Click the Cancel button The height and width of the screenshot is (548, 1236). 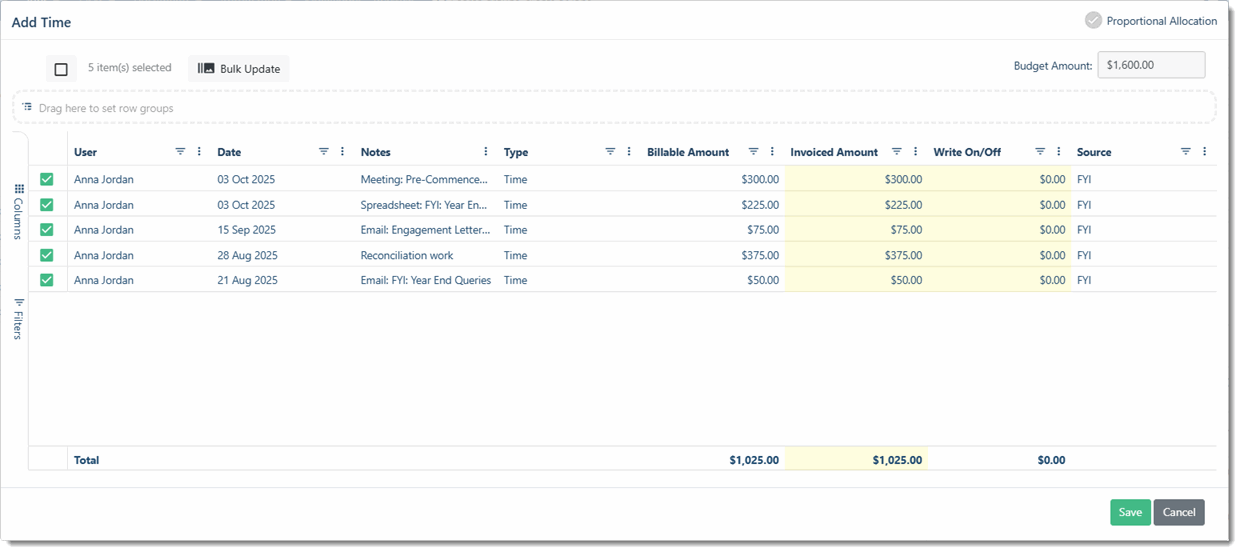pos(1178,512)
